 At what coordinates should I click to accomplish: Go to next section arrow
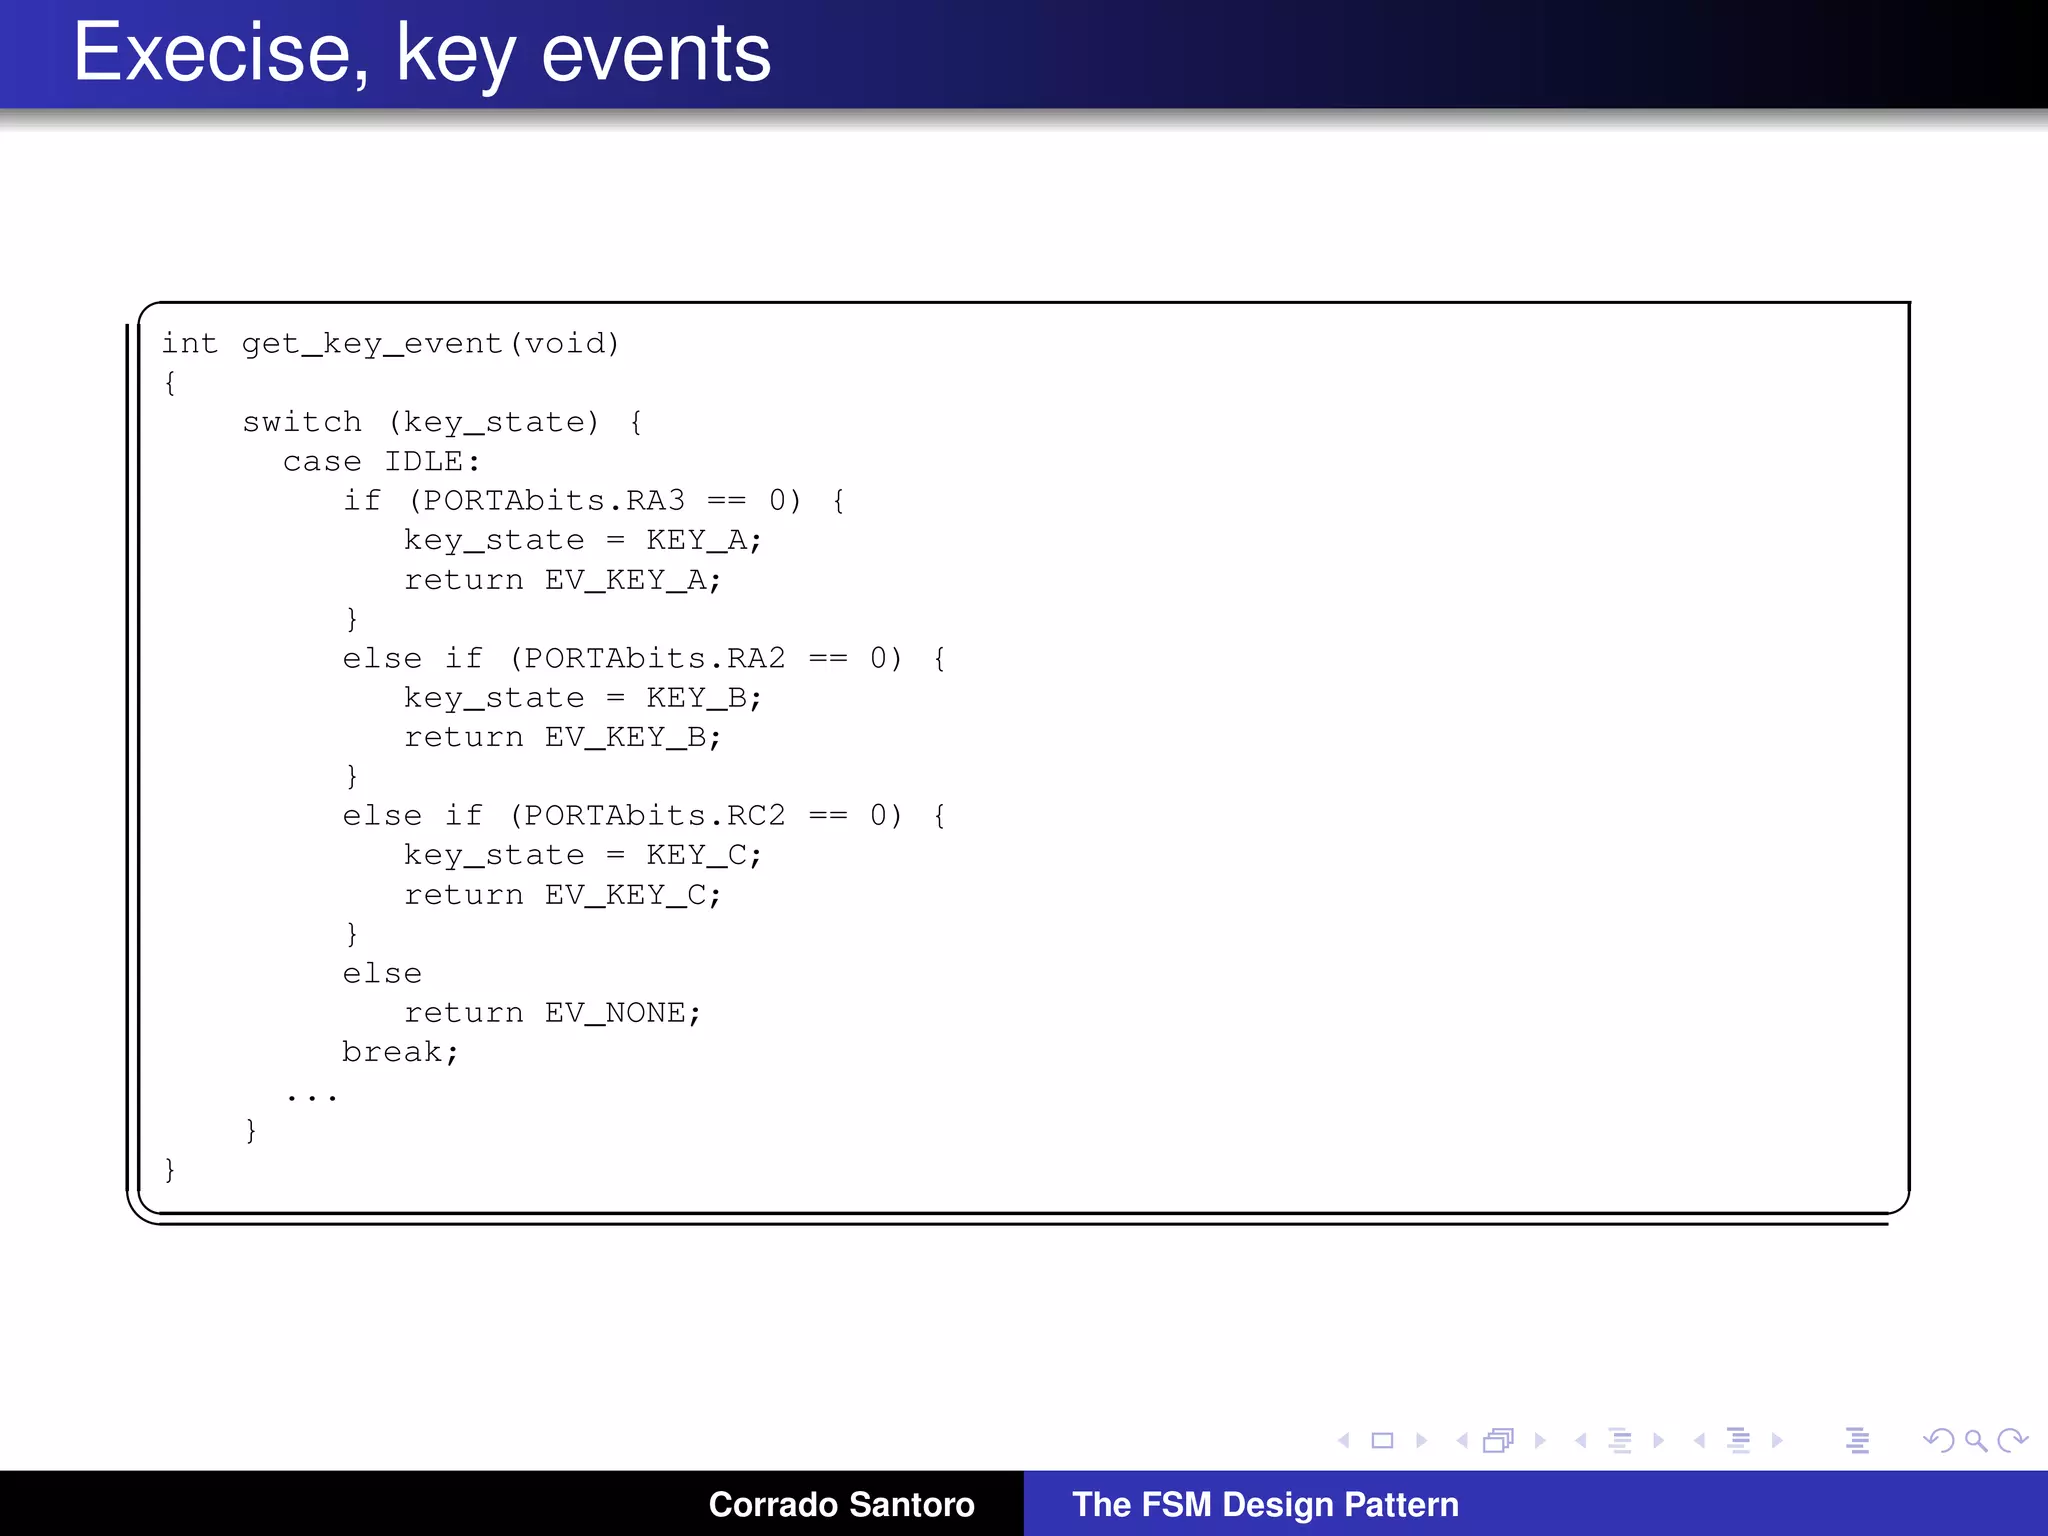coord(1777,1441)
